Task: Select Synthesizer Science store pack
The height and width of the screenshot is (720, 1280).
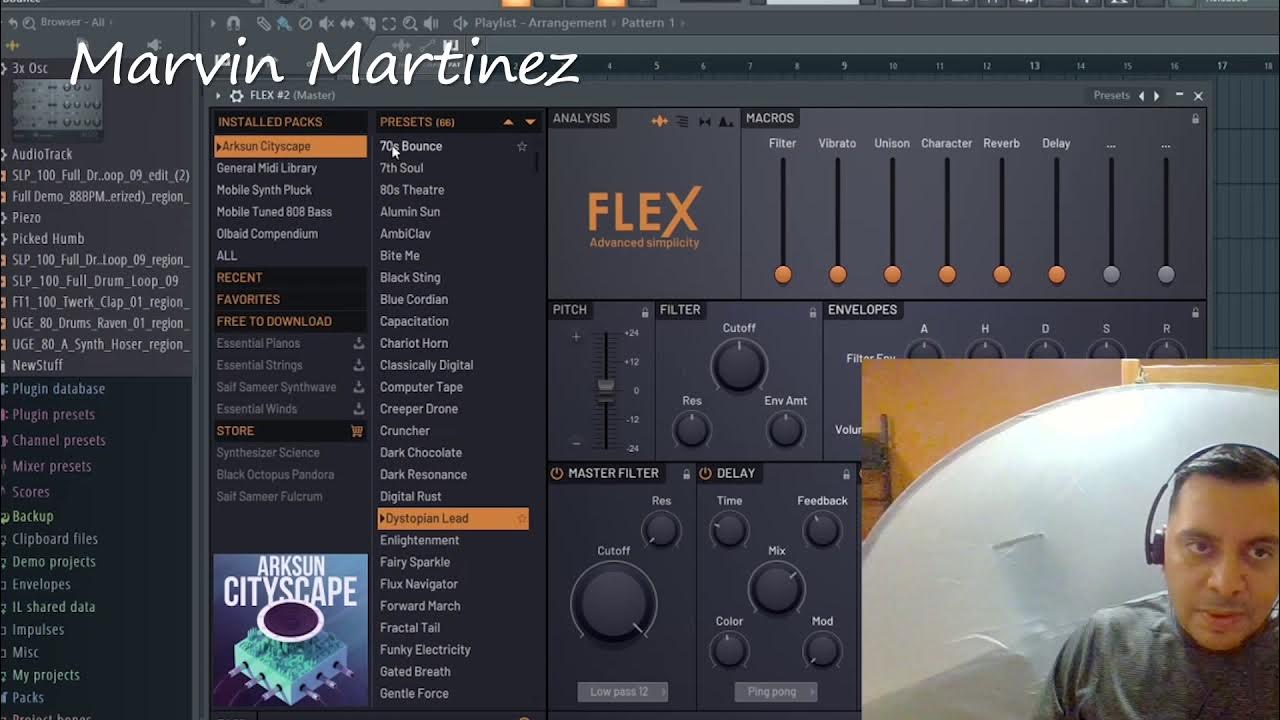Action: (x=268, y=453)
